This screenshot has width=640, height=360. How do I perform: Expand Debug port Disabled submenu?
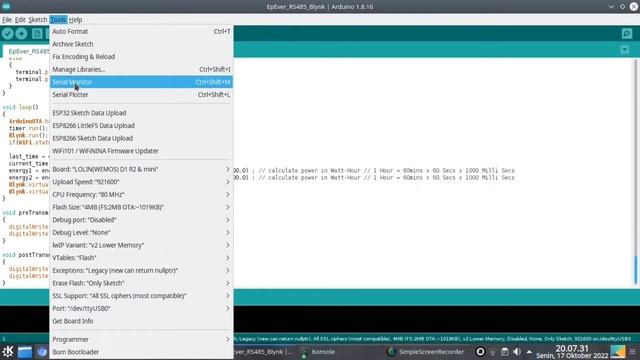pyautogui.click(x=141, y=220)
